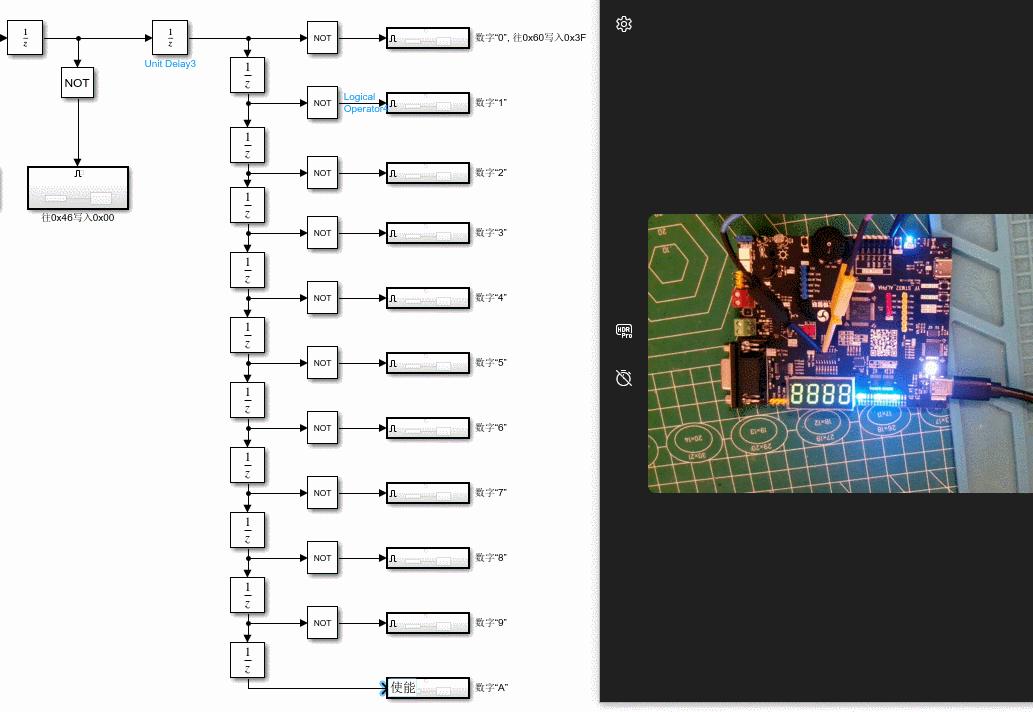Click the pulse generator labeled 数字"0"
This screenshot has width=1033, height=712.
427,37
